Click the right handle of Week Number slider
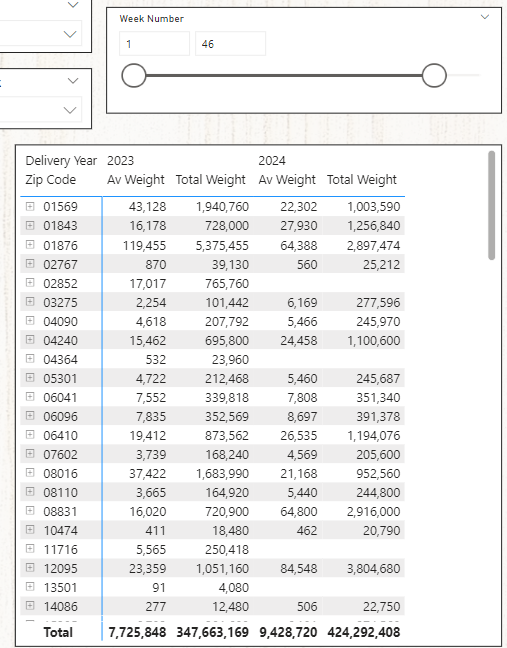This screenshot has height=648, width=507. (434, 75)
